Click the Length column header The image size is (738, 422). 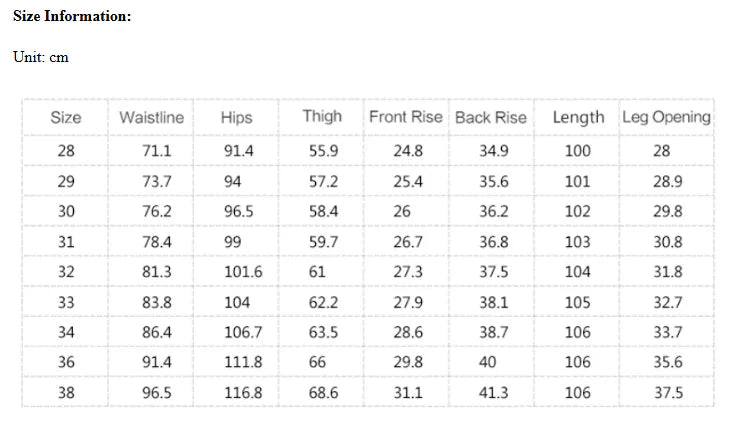point(578,117)
